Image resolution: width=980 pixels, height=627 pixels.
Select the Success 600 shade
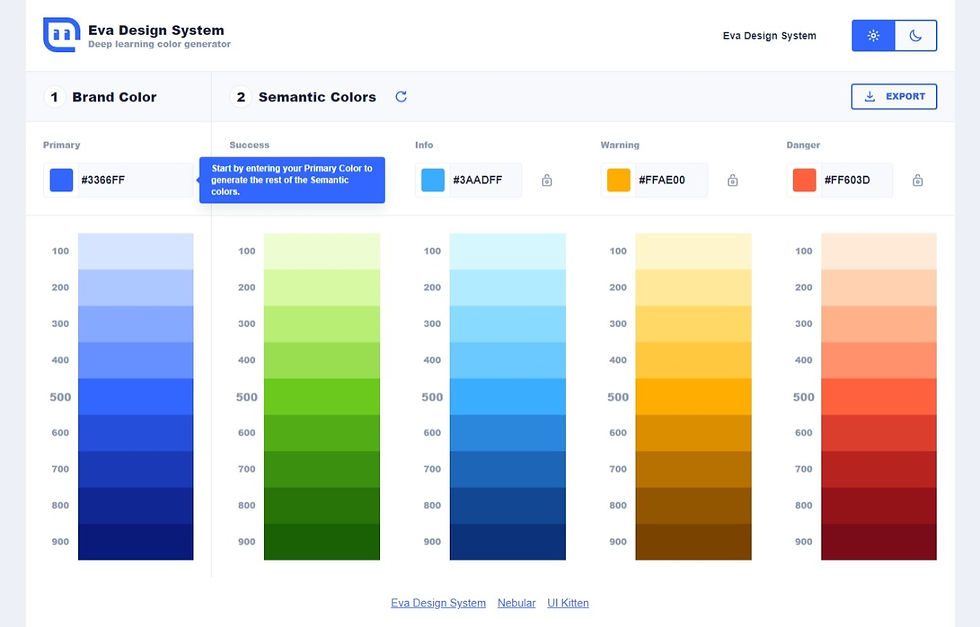tap(322, 433)
